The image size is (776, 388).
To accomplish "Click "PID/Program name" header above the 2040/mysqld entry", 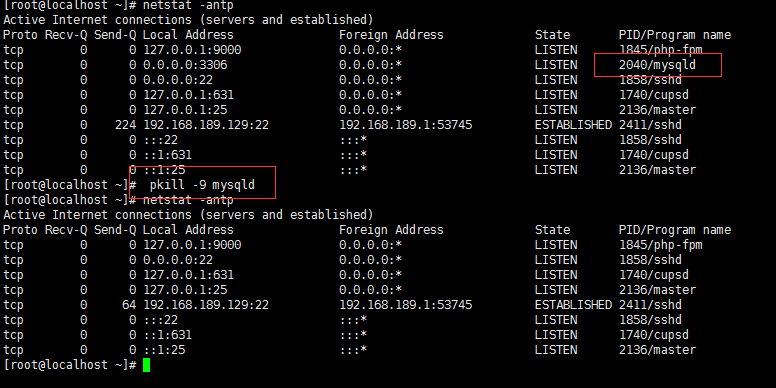I will click(675, 35).
